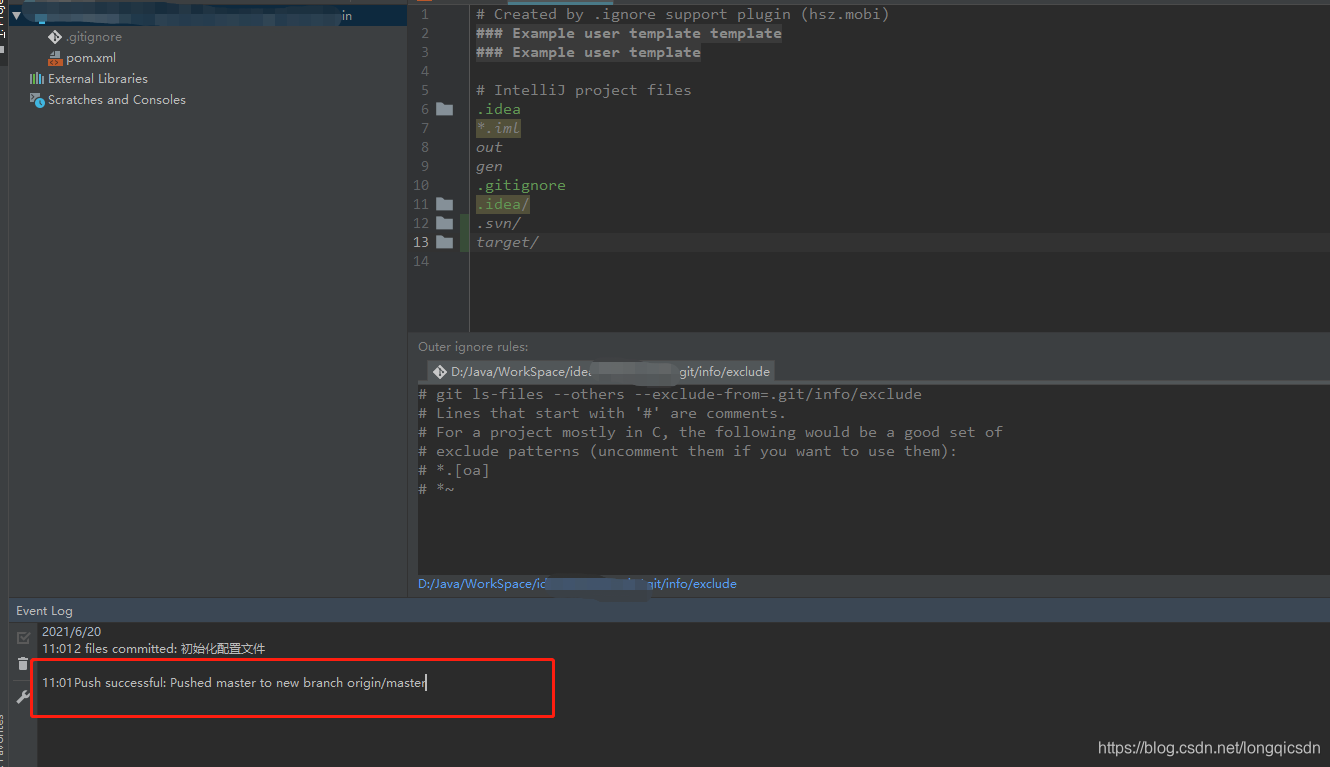Click the '*.iml' entry on line 7
Image resolution: width=1330 pixels, height=767 pixels.
(498, 128)
